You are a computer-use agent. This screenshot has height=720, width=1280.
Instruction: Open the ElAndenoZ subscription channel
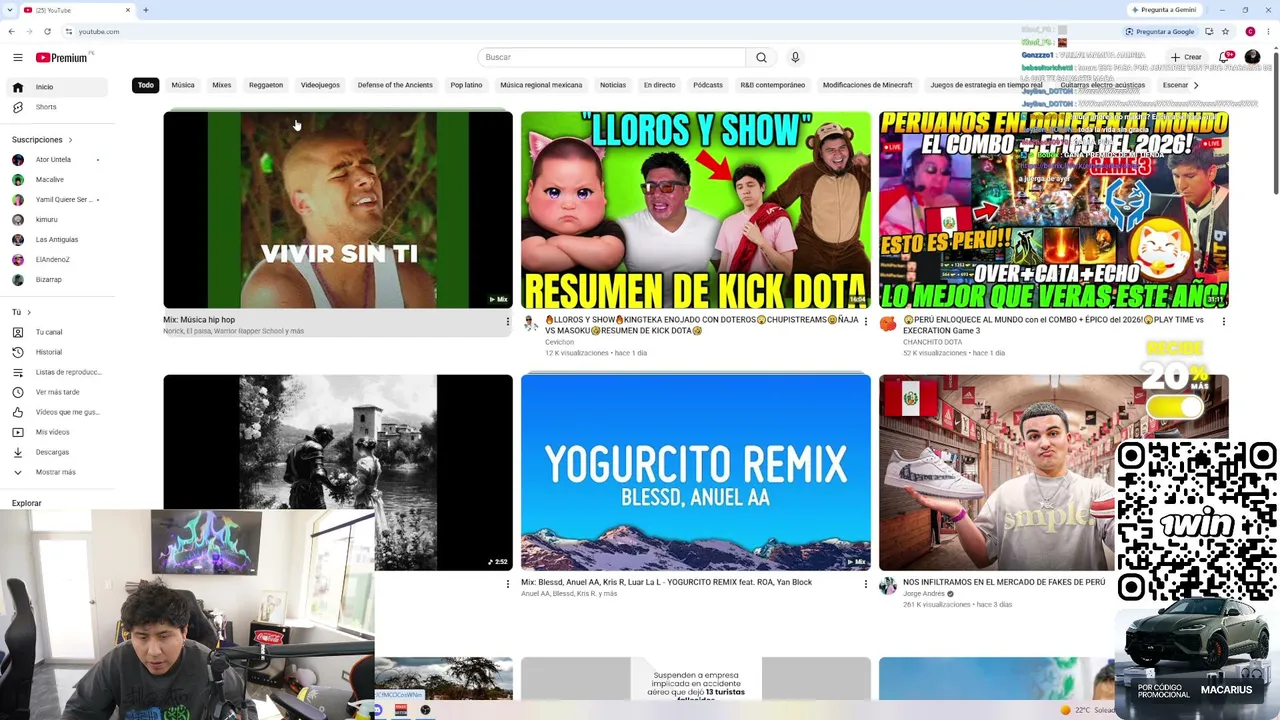coord(58,260)
